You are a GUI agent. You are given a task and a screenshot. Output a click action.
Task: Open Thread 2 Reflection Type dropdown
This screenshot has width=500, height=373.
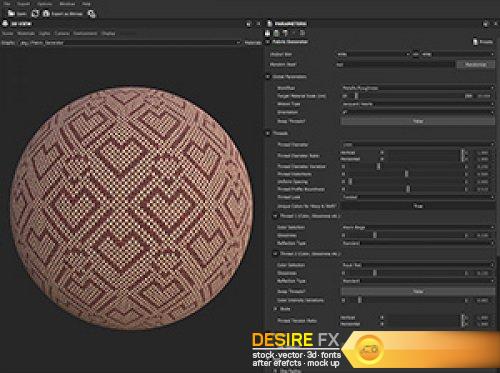[418, 281]
